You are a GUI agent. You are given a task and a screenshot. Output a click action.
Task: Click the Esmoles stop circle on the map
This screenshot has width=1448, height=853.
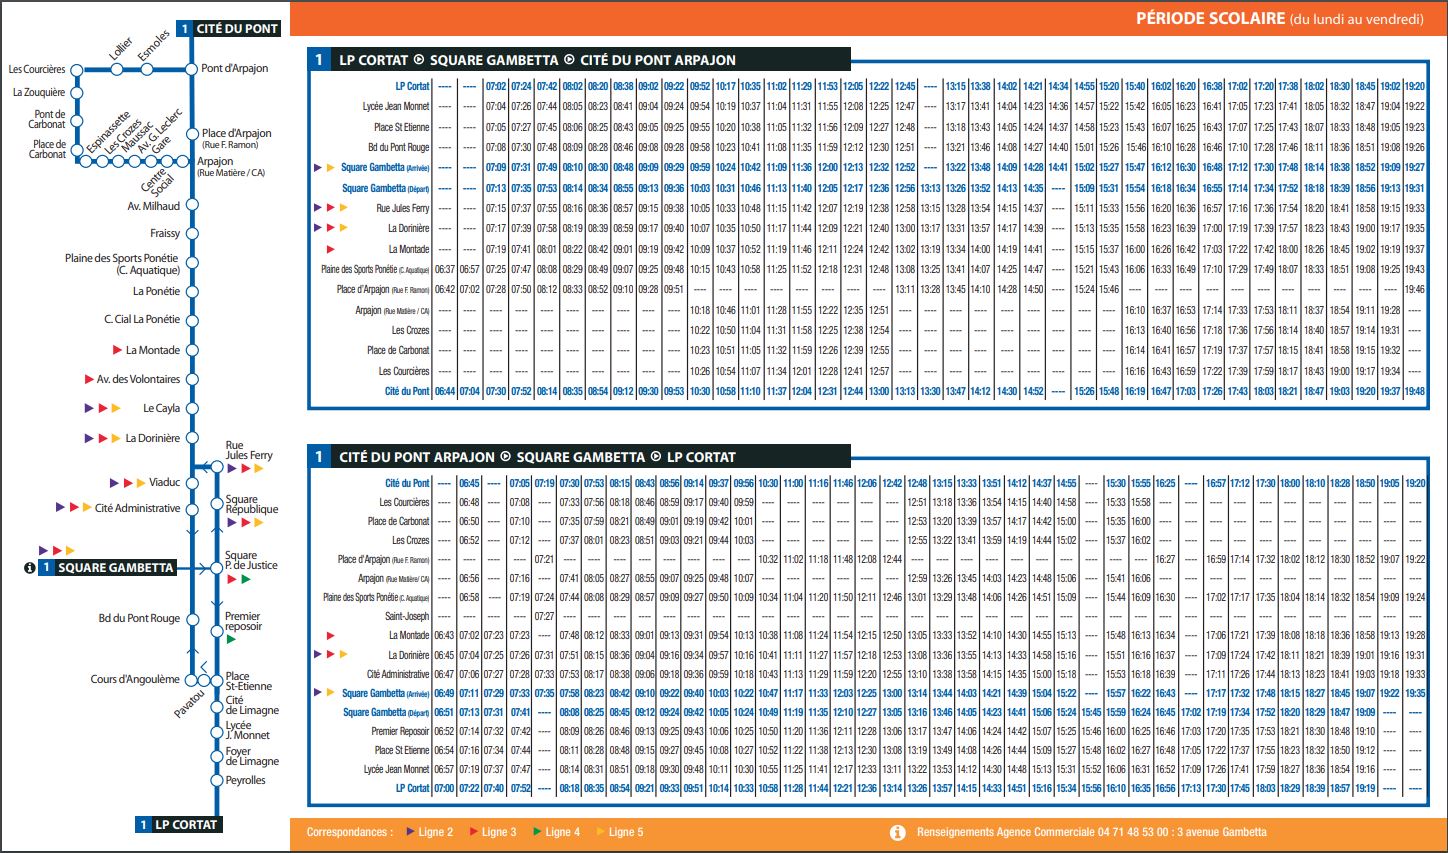(148, 69)
